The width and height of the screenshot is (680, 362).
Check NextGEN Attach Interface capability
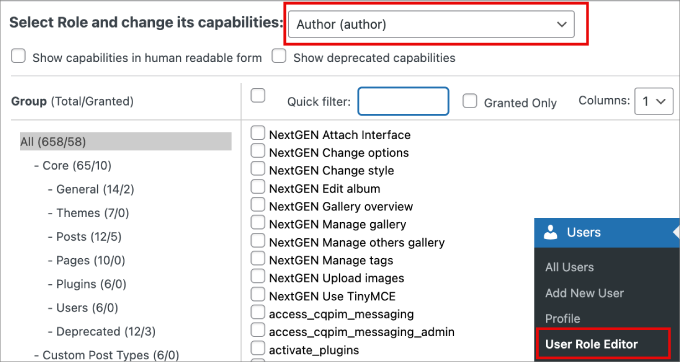[258, 133]
